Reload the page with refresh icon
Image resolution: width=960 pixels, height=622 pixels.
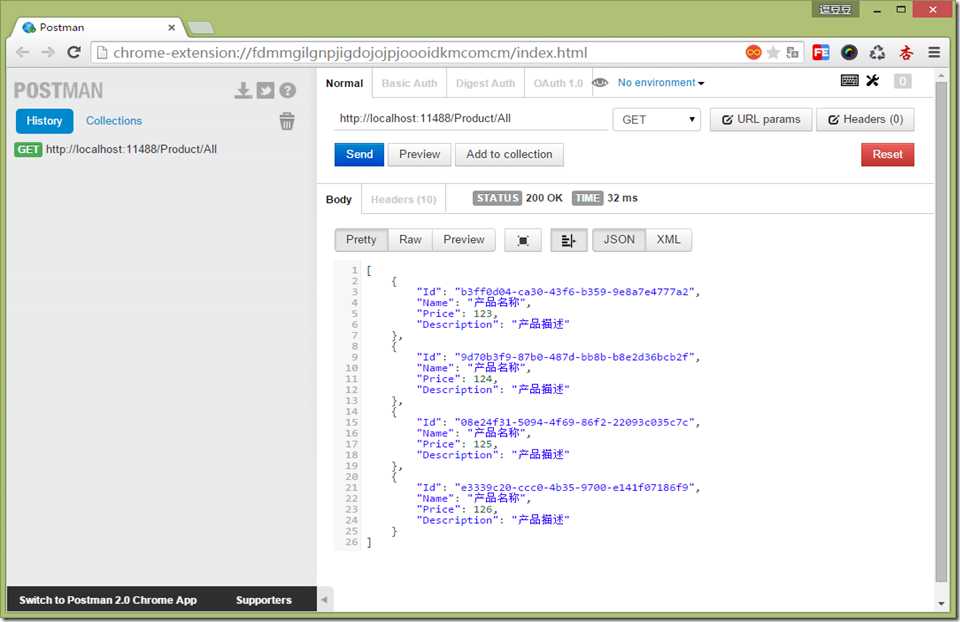(x=73, y=52)
